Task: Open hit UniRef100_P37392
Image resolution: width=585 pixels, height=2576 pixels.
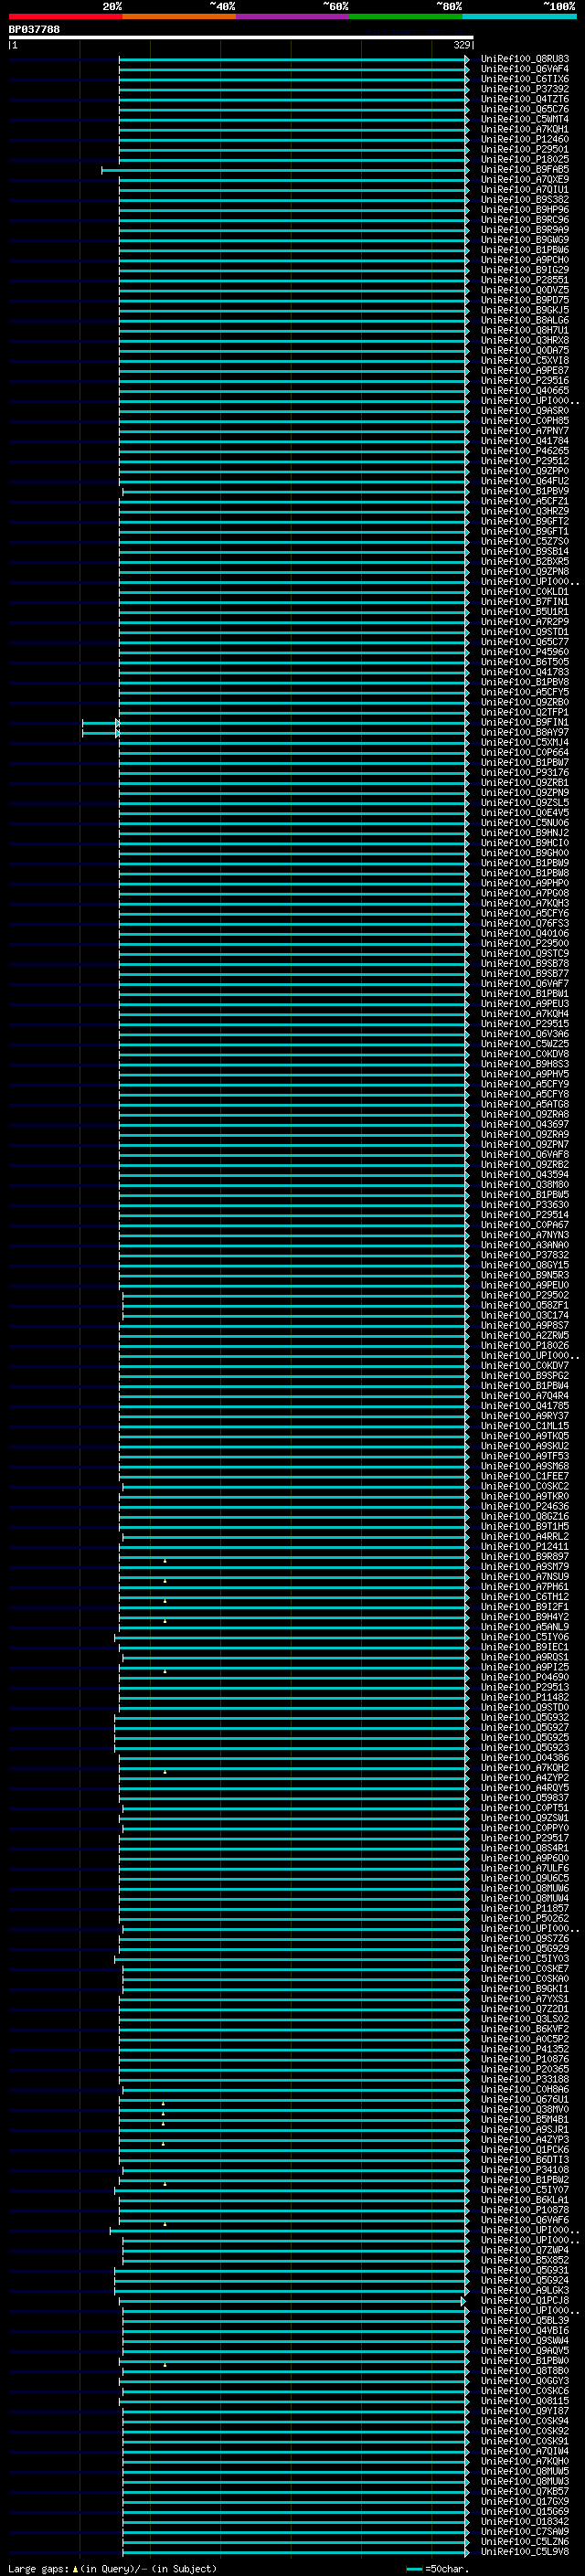Action: tap(525, 89)
